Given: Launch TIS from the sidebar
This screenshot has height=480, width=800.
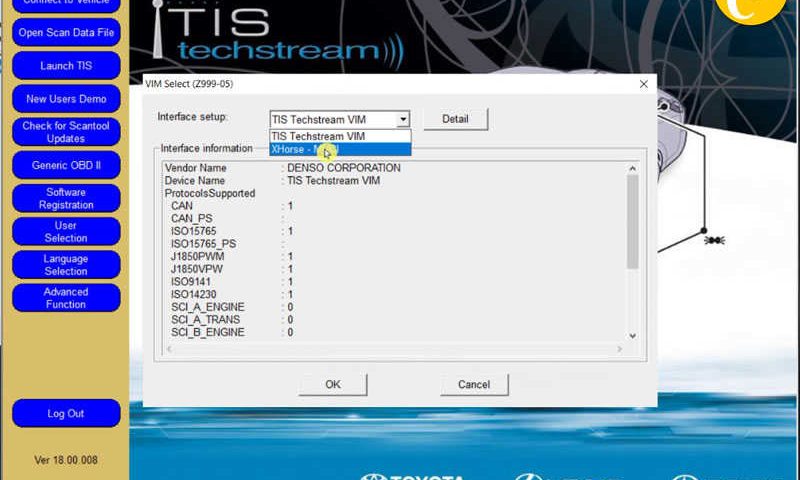Looking at the screenshot, I should [66, 66].
